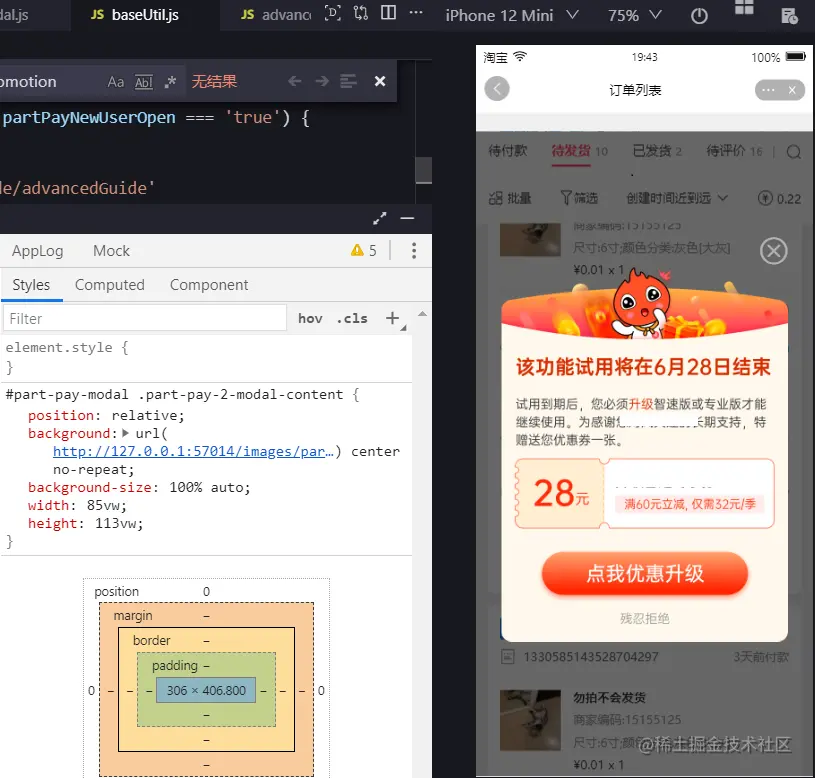Toggle split editor layout icon
Image resolution: width=815 pixels, height=778 pixels.
pyautogui.click(x=388, y=13)
